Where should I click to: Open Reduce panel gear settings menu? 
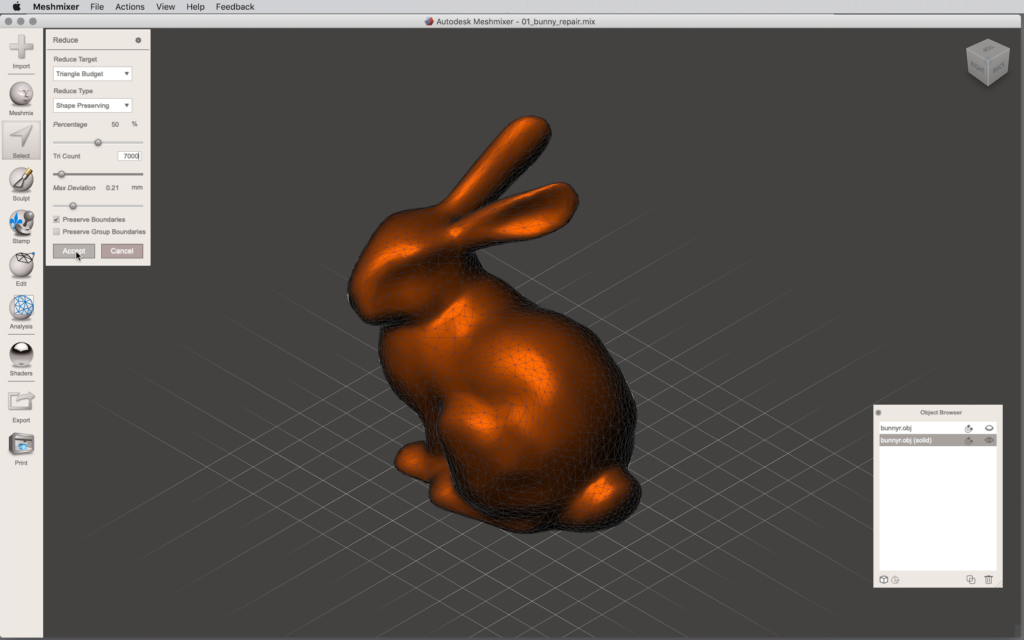139,40
